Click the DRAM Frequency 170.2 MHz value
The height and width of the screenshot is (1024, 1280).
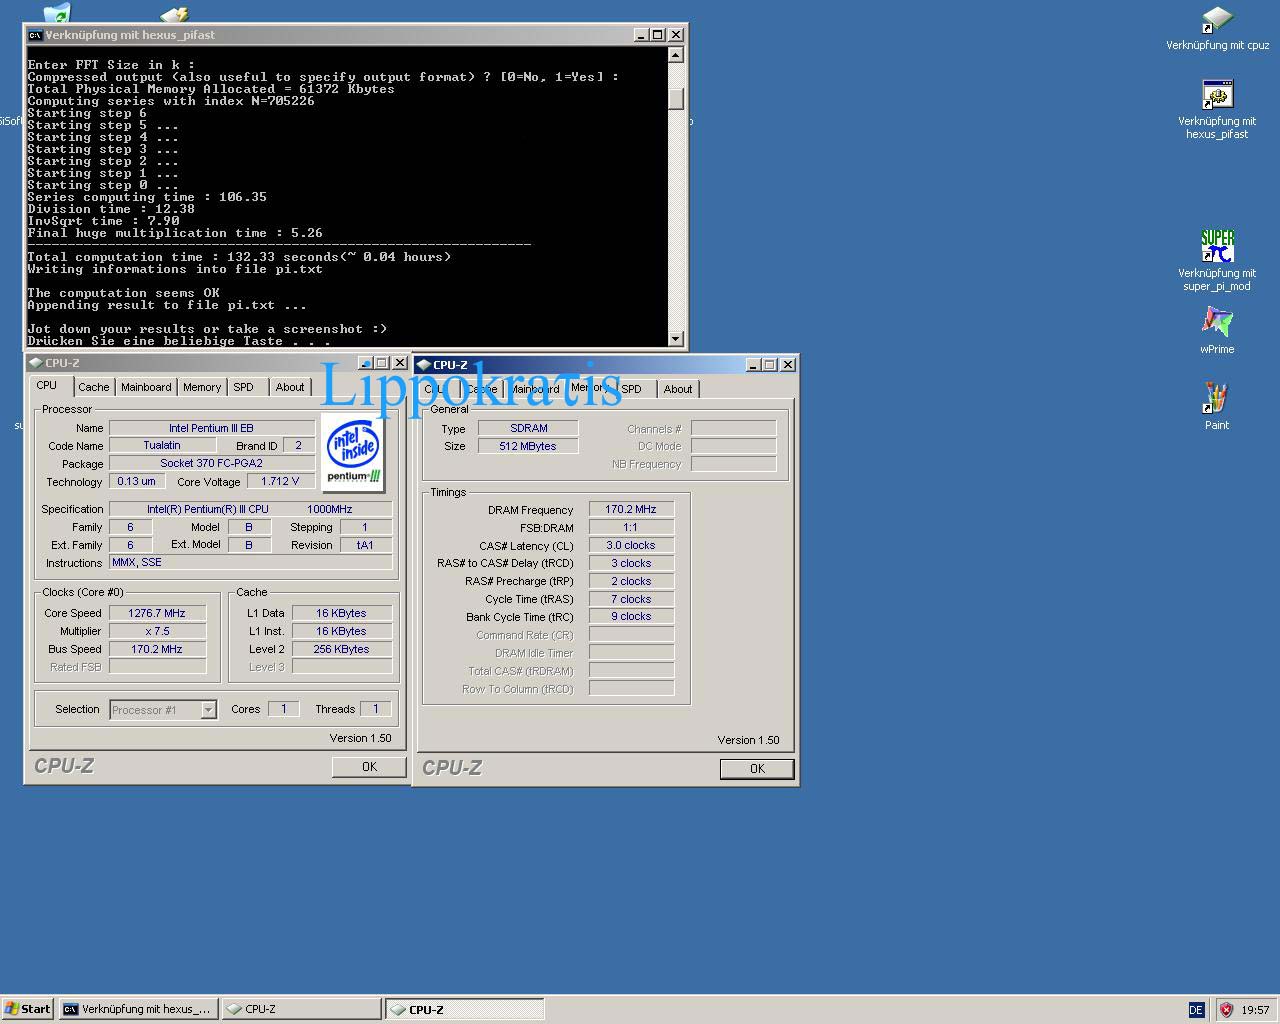[631, 509]
